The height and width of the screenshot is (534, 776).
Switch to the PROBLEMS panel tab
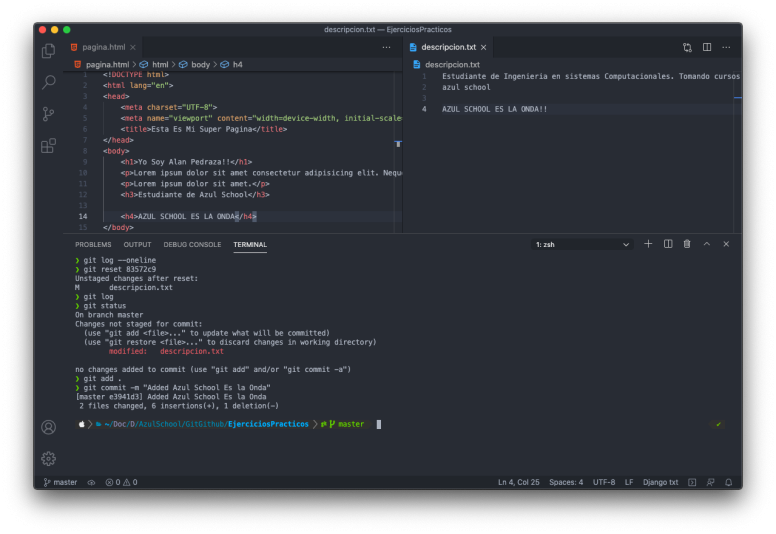click(x=93, y=244)
